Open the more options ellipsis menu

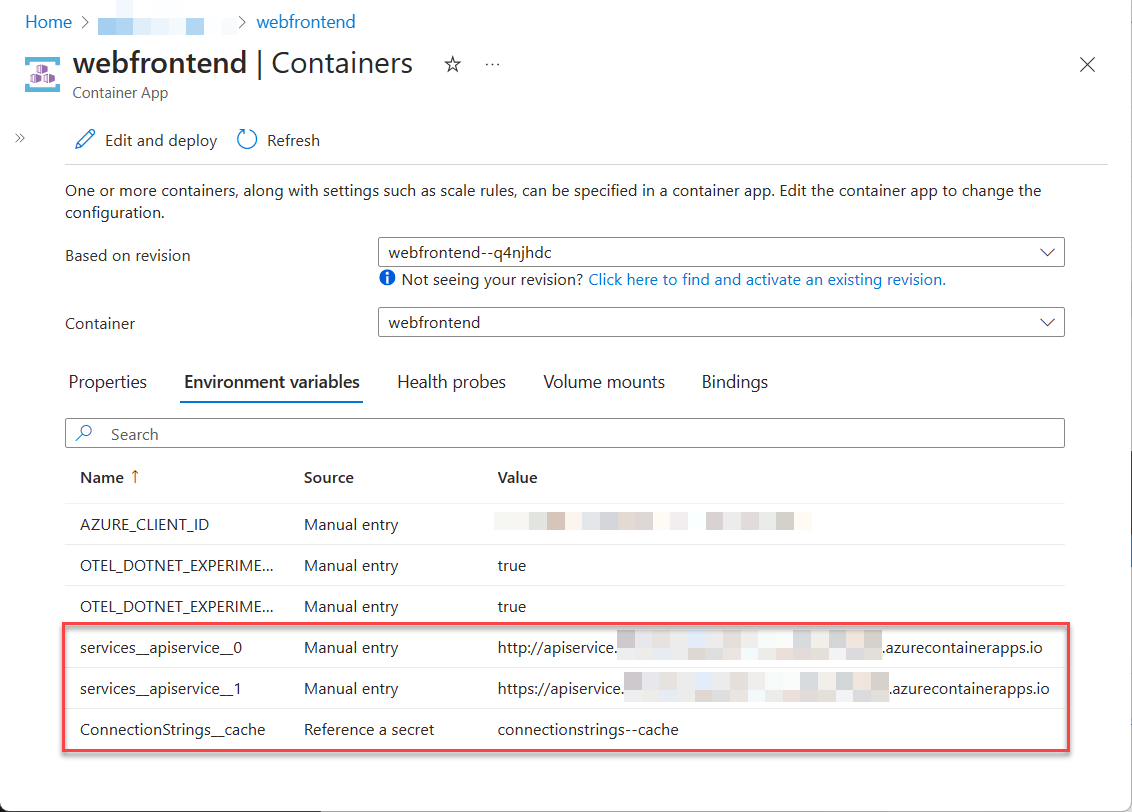(492, 64)
